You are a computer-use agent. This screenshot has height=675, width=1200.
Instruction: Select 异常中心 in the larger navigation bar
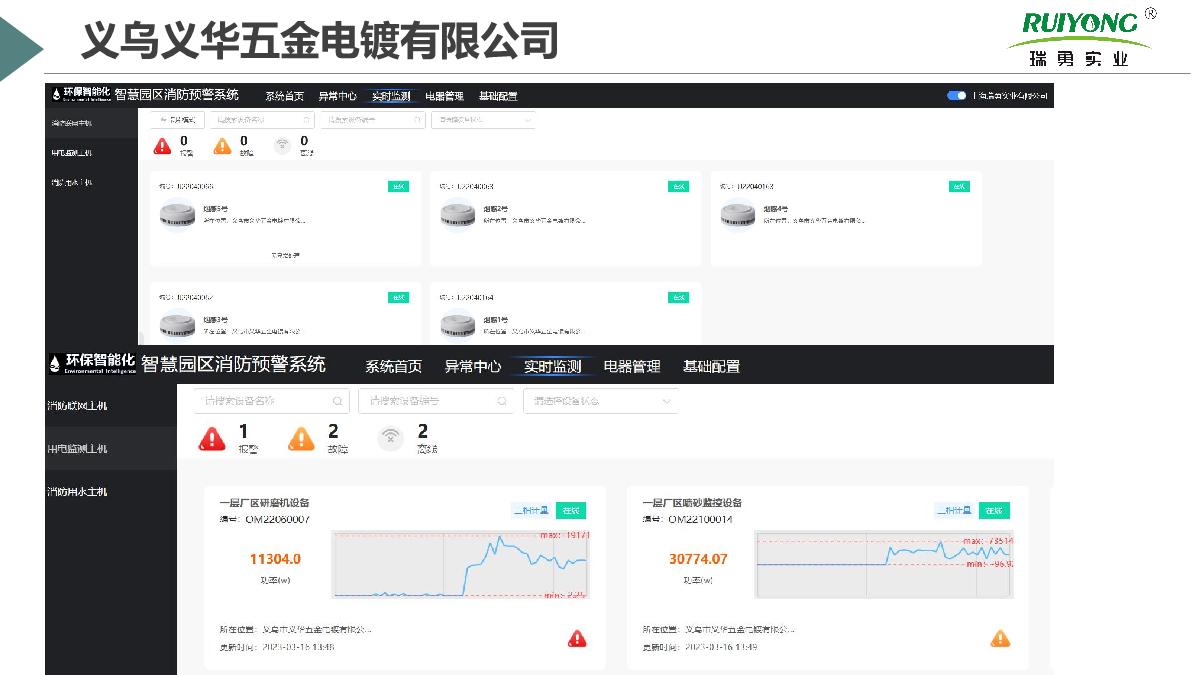(x=473, y=366)
